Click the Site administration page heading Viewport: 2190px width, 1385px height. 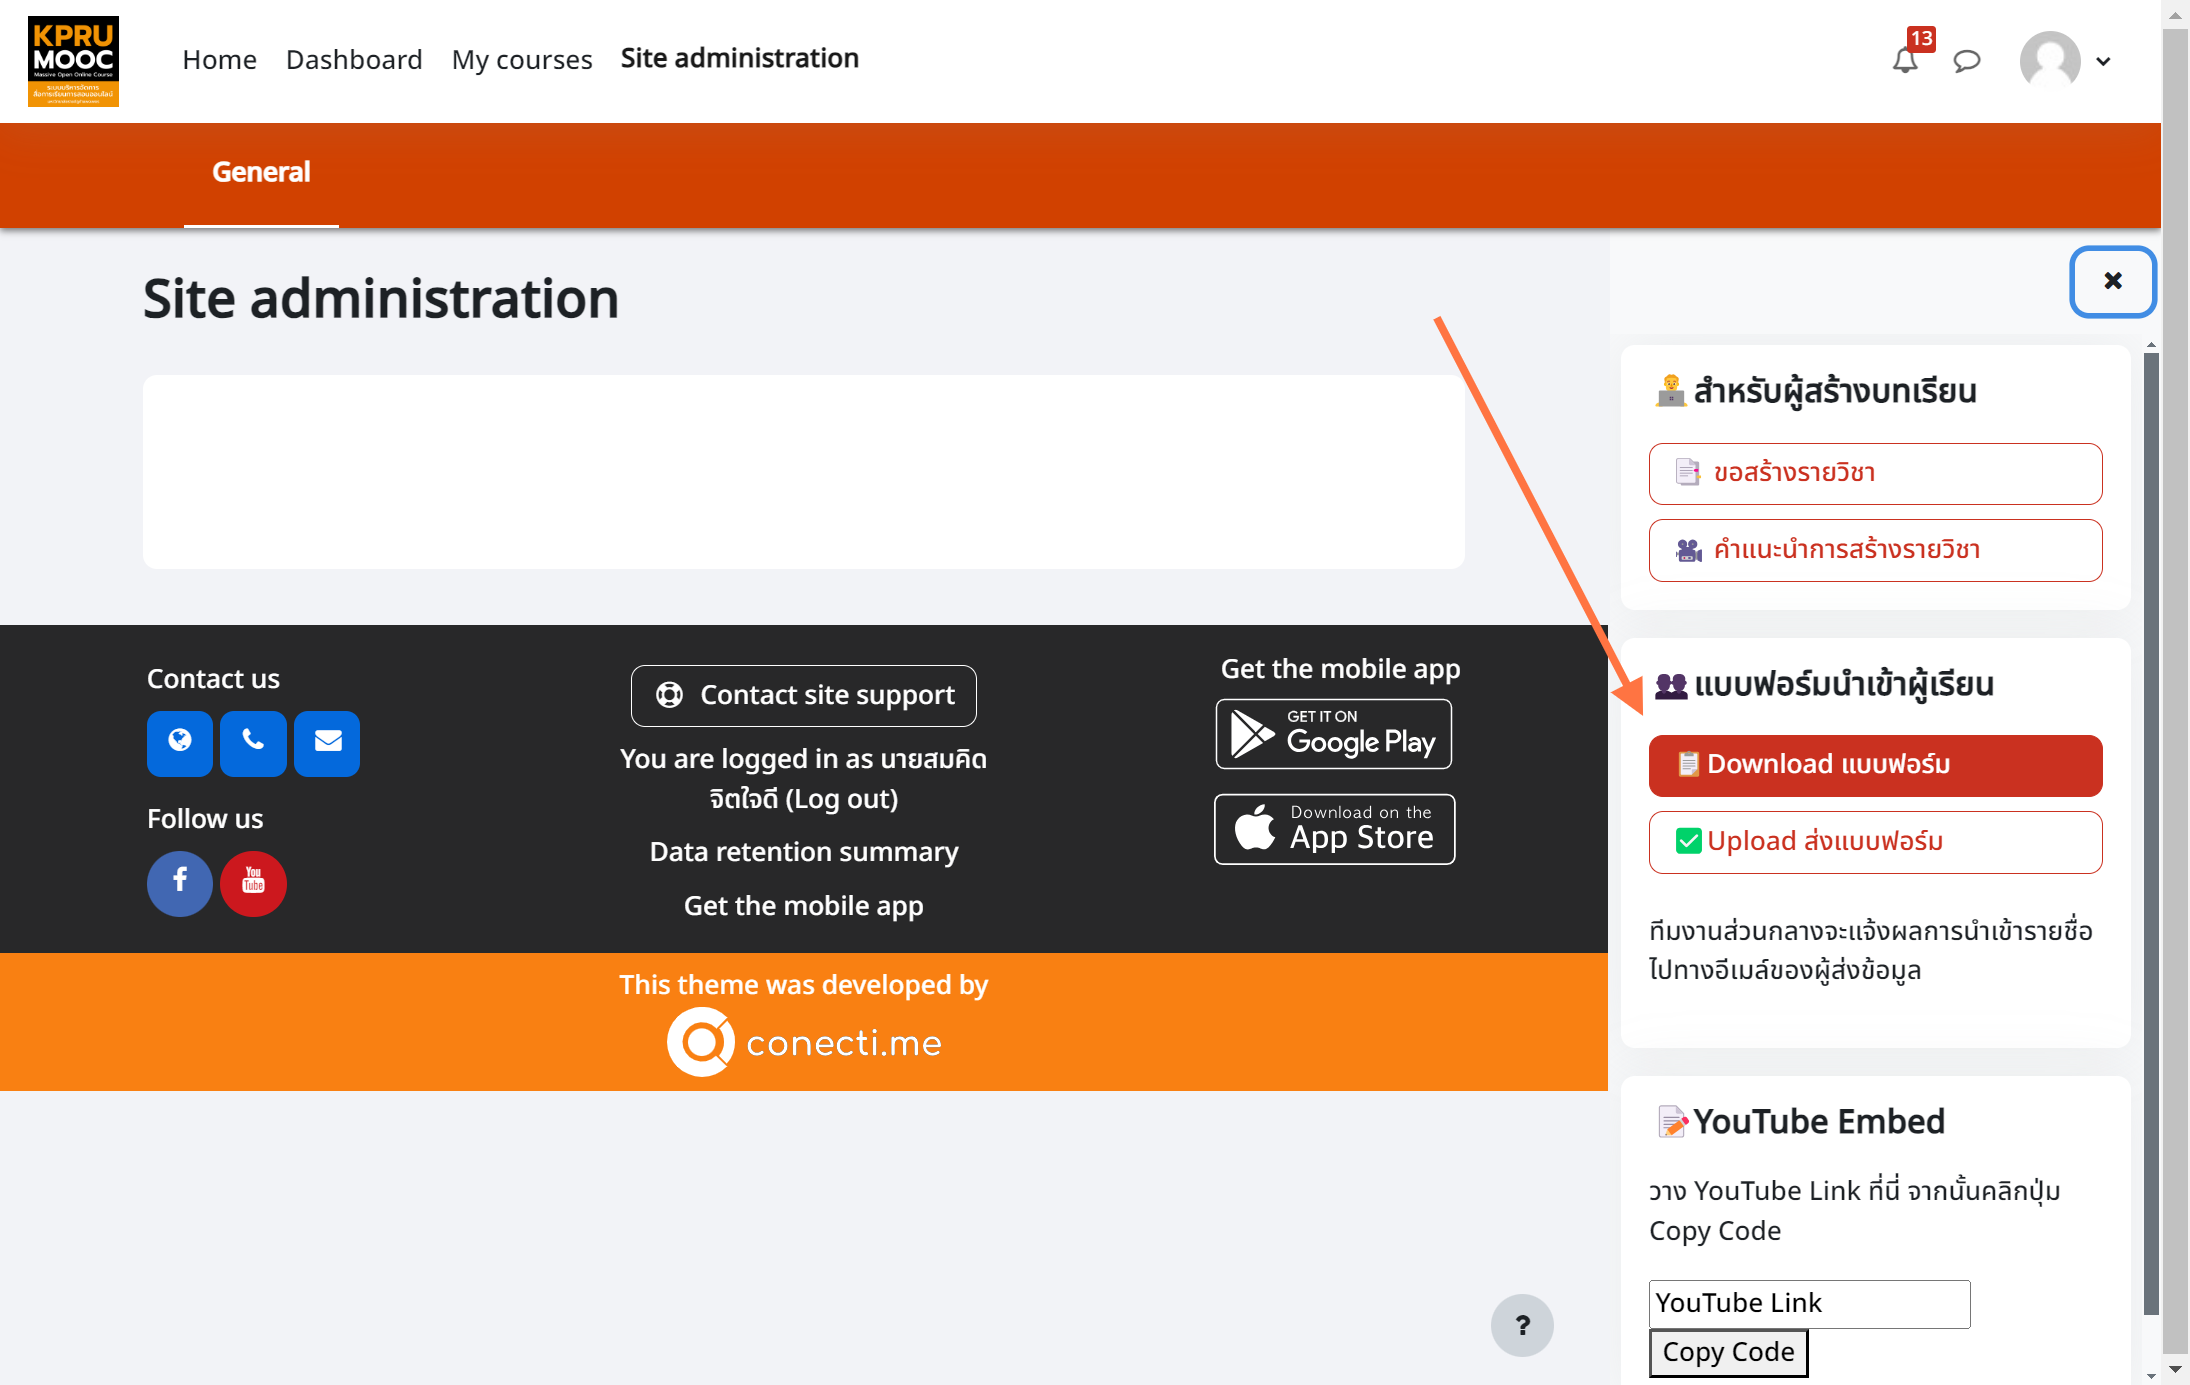[x=381, y=299]
